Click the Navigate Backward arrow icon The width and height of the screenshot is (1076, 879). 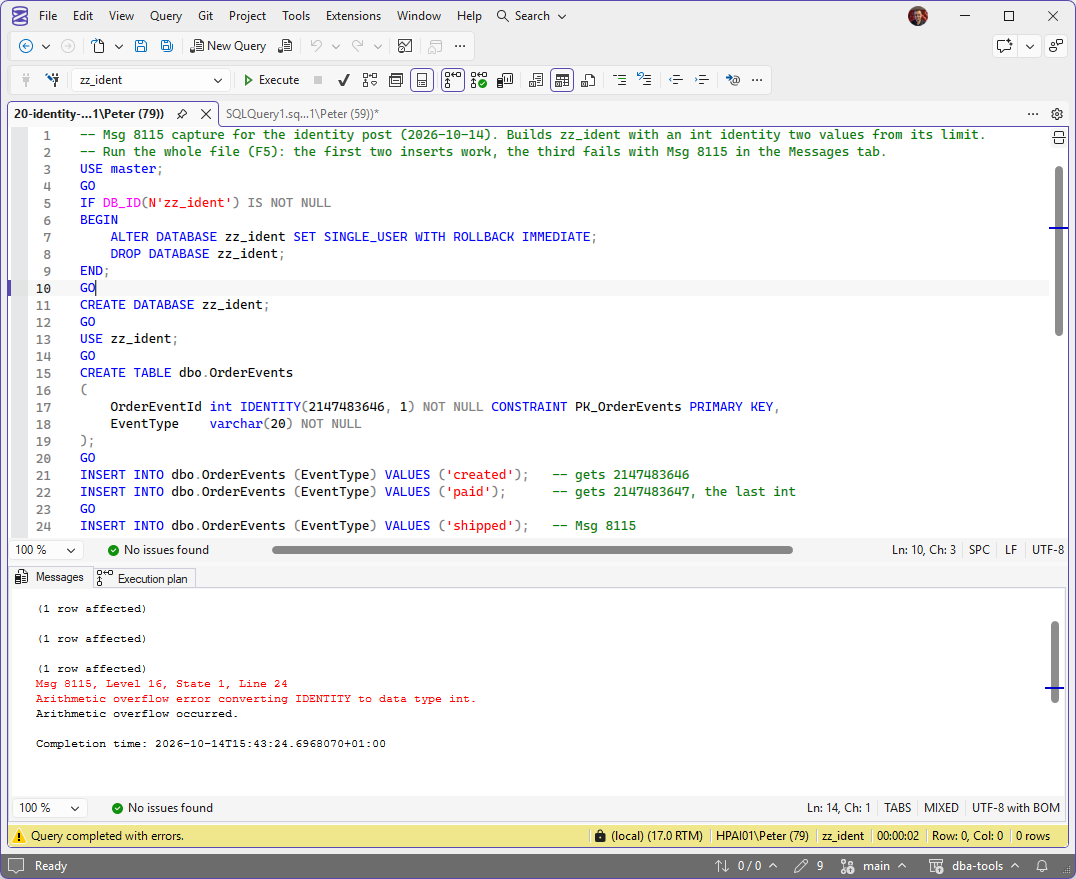(25, 46)
